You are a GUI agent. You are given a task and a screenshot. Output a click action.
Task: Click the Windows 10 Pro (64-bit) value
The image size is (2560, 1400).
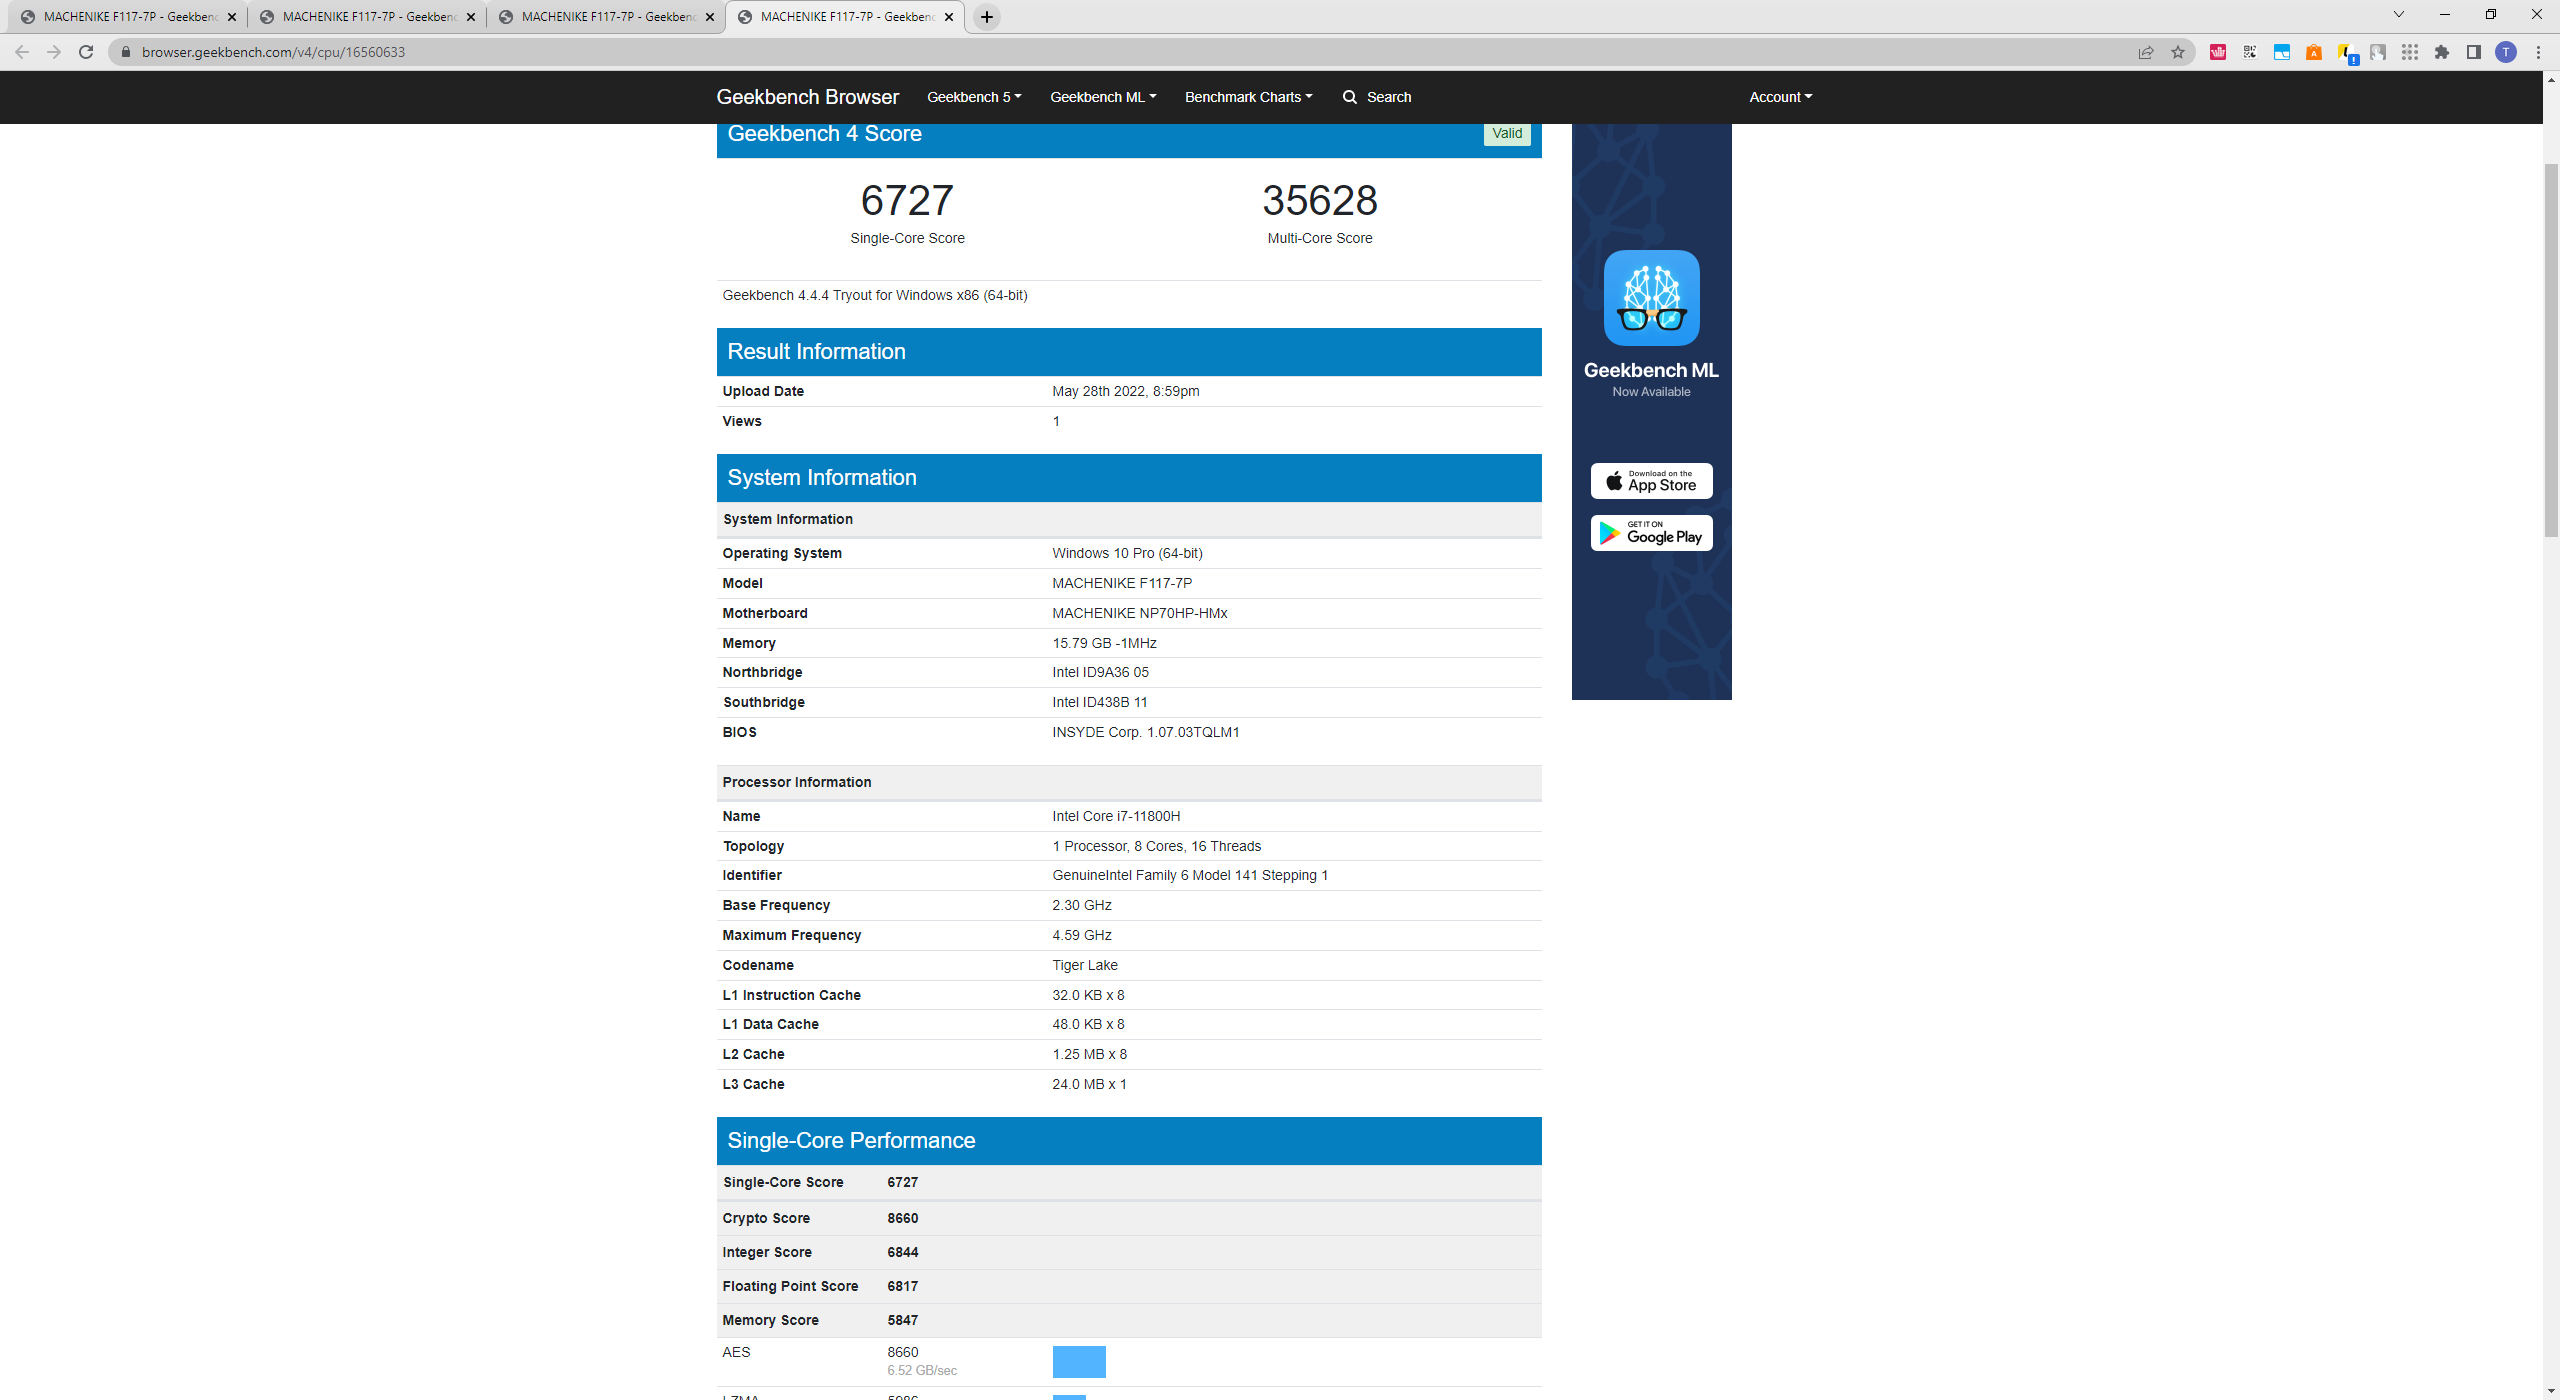tap(1127, 553)
